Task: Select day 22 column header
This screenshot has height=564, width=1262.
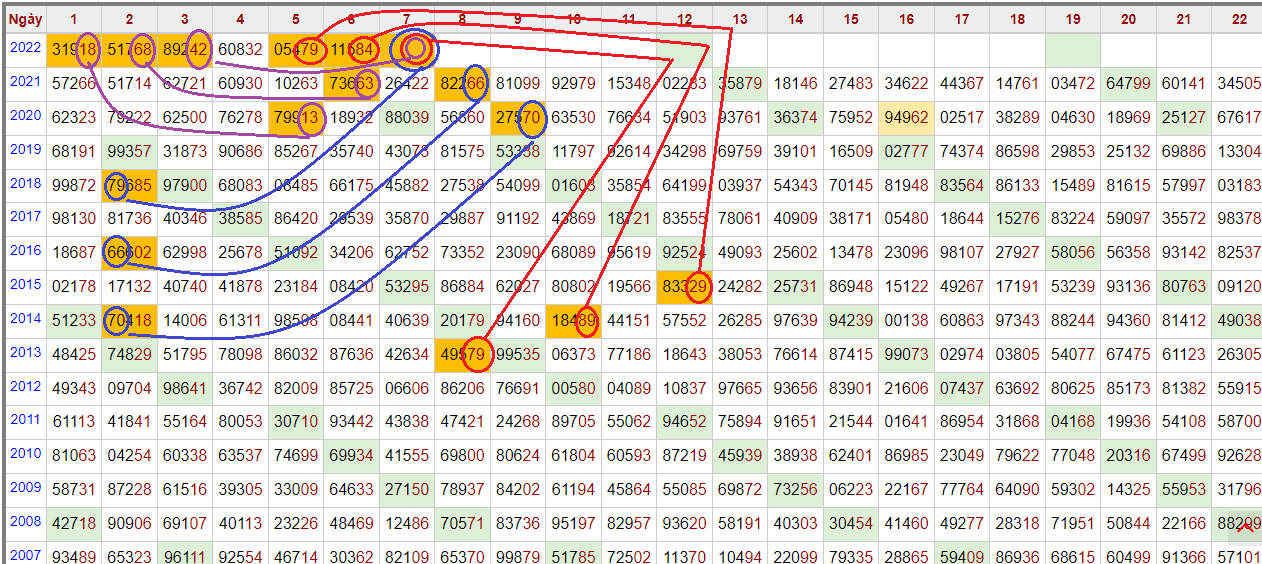Action: click(x=1240, y=18)
